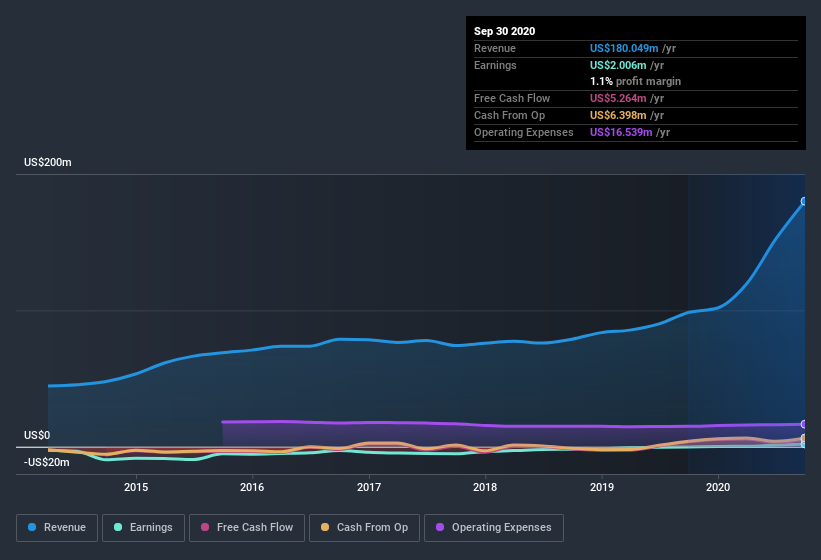The image size is (821, 560).
Task: Click the pink Free Cash Flow dot
Action: coord(205,527)
